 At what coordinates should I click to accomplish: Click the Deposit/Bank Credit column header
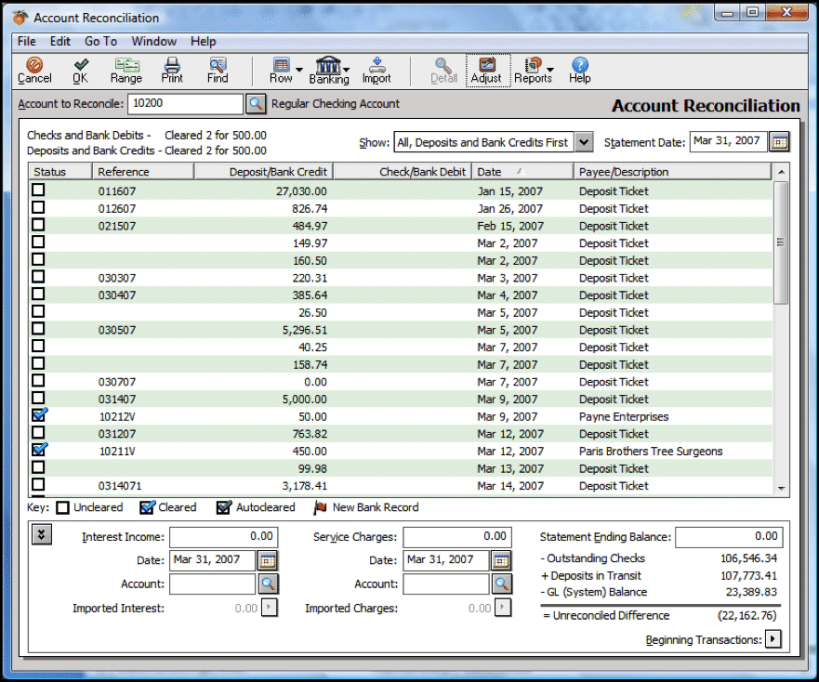click(264, 172)
